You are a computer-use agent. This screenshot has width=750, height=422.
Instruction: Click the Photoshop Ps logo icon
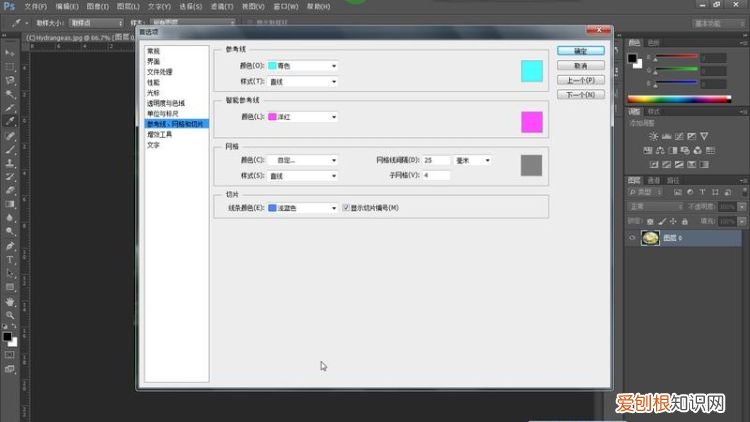tap(9, 6)
